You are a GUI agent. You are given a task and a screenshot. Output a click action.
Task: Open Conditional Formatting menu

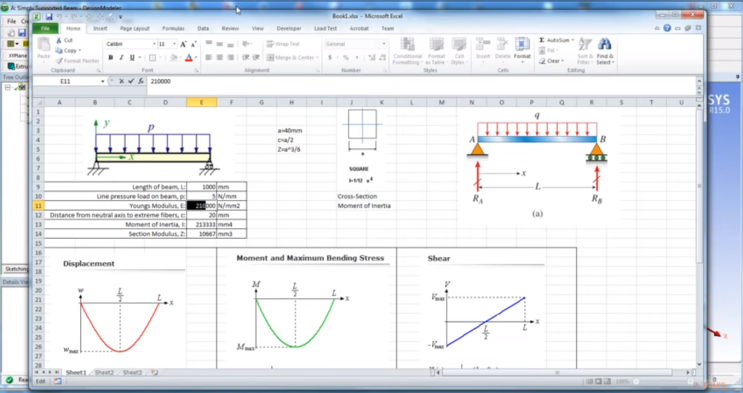(x=408, y=51)
